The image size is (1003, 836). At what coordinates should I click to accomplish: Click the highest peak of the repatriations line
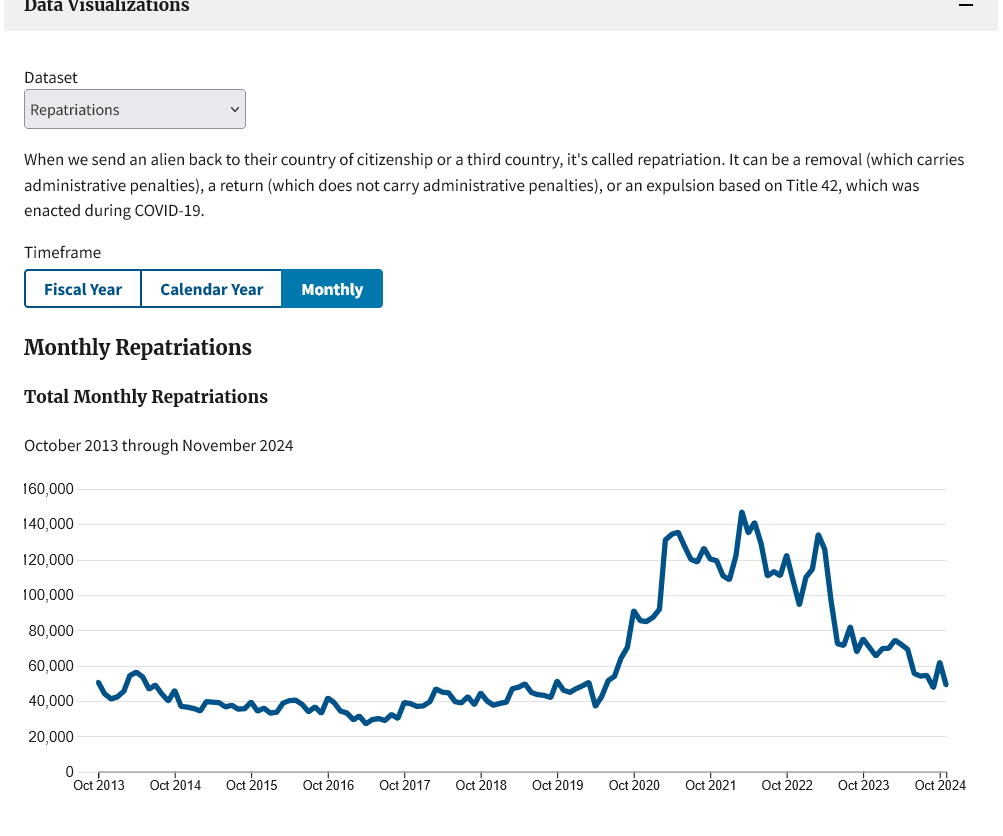tap(742, 512)
